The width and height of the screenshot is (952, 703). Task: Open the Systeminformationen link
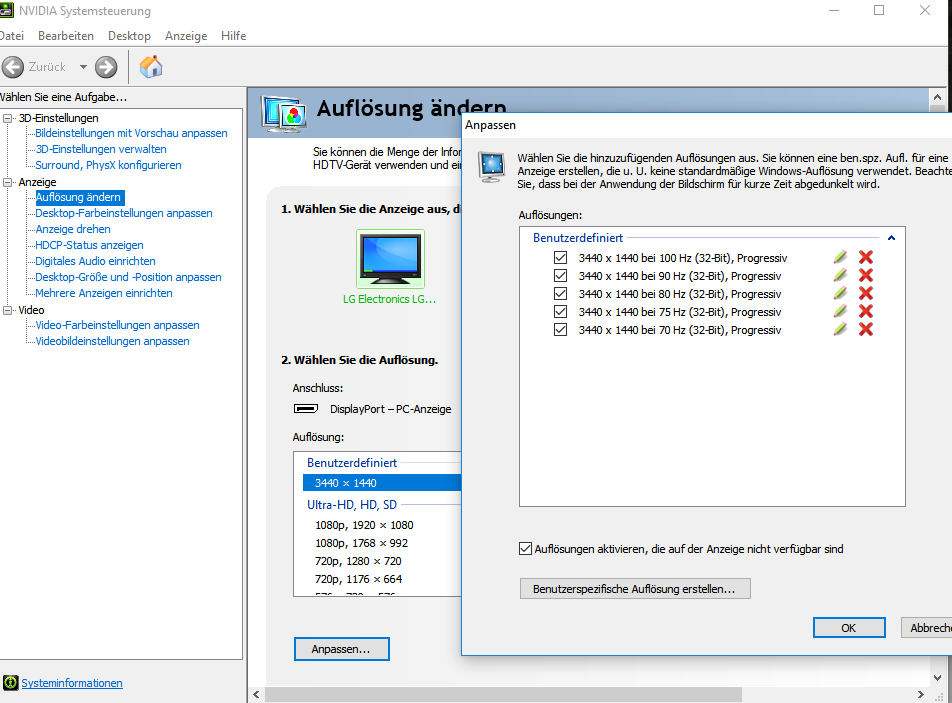(72, 683)
